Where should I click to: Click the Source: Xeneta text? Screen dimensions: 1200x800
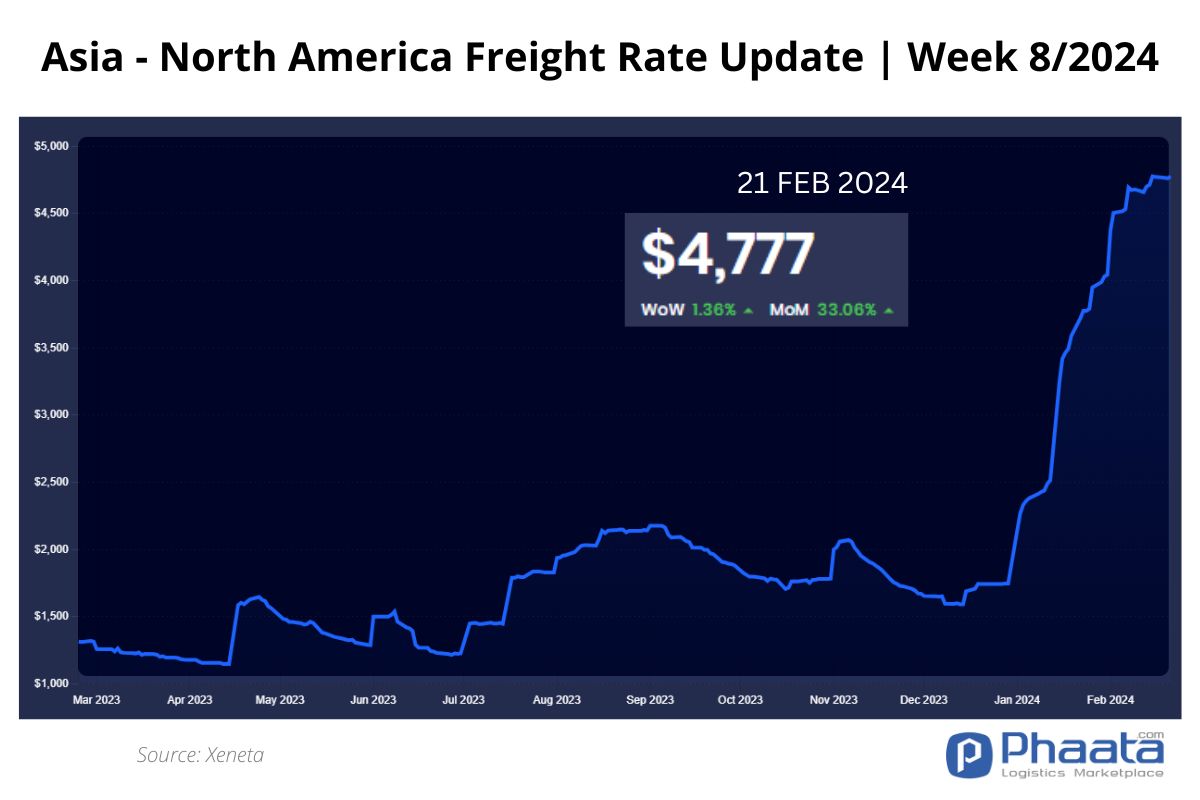pos(200,755)
